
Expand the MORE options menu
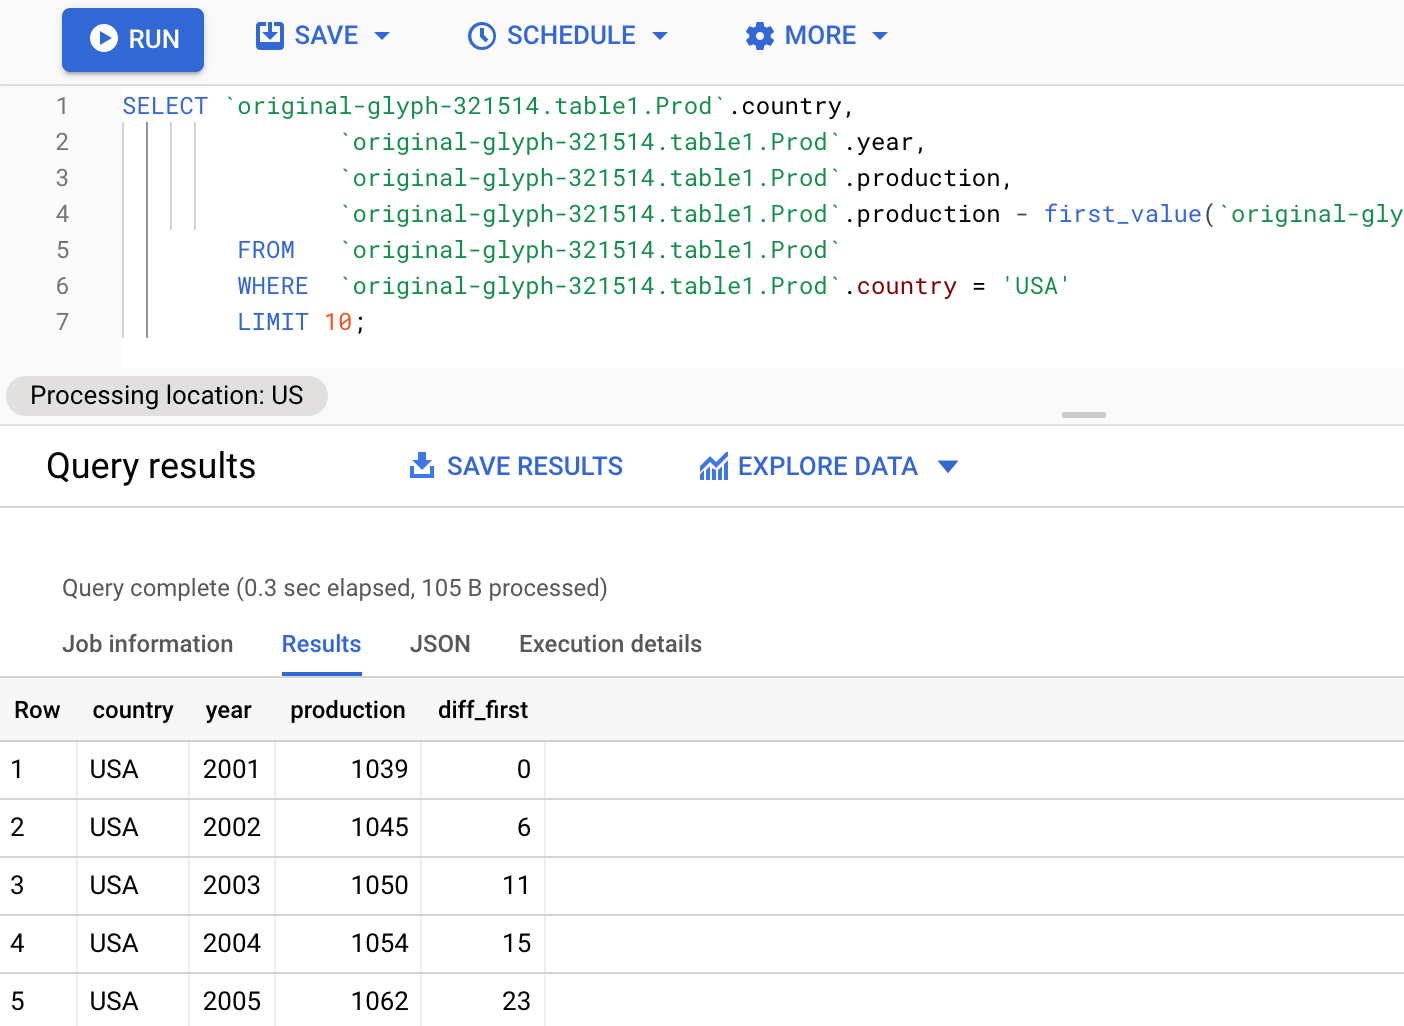[880, 35]
